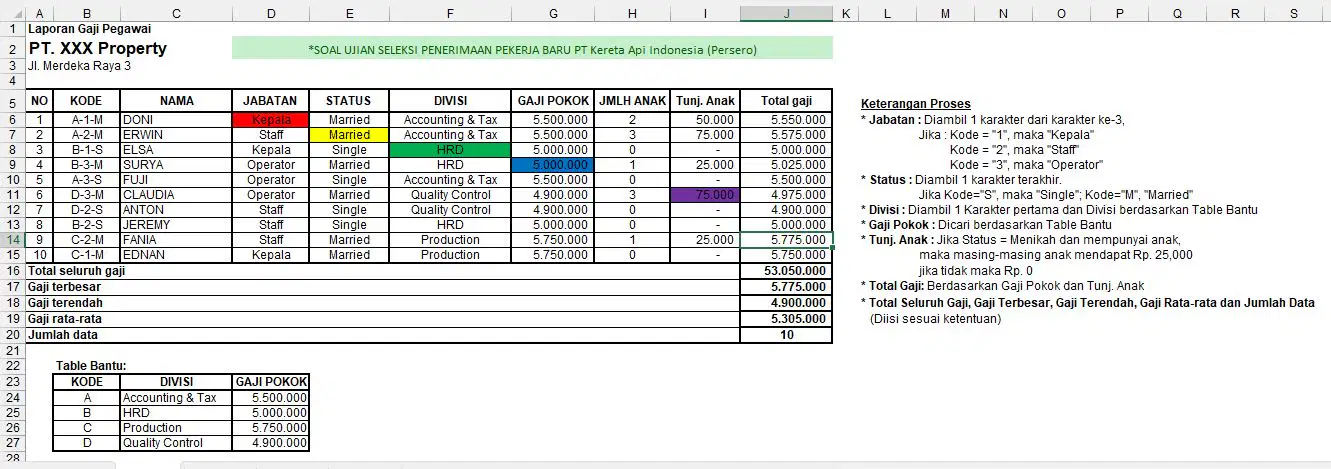Select the 5.550.000 total gaji cell
Image resolution: width=1331 pixels, height=469 pixels.
pos(787,119)
